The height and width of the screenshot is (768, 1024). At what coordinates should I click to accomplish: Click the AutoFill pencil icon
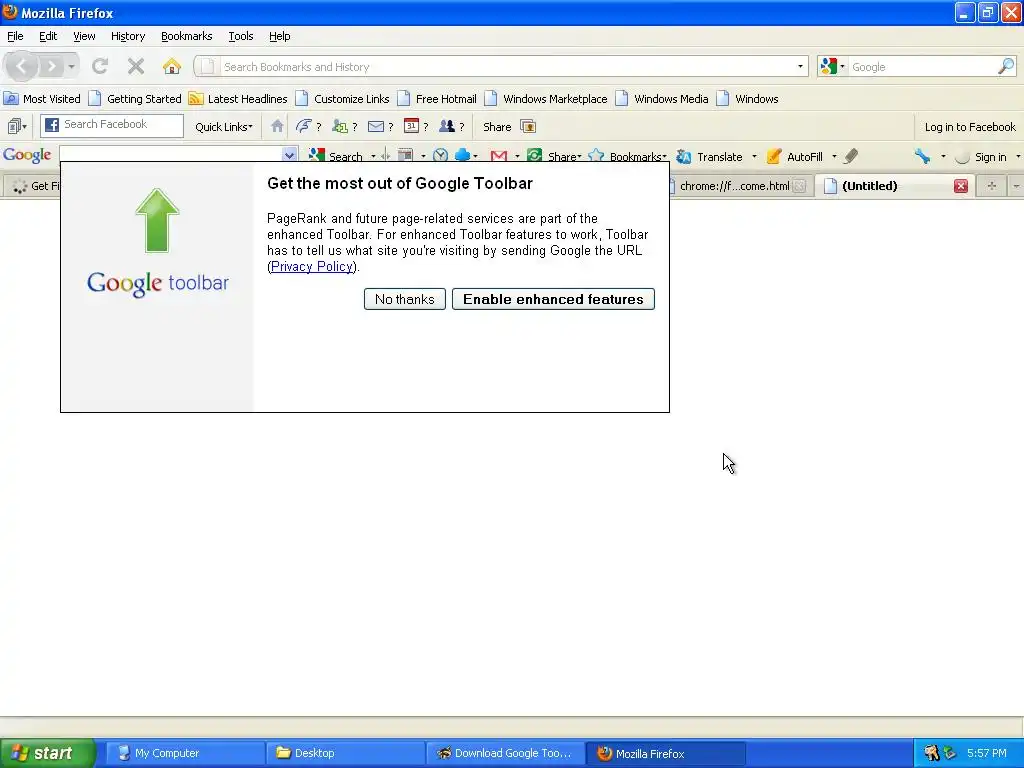pos(774,156)
